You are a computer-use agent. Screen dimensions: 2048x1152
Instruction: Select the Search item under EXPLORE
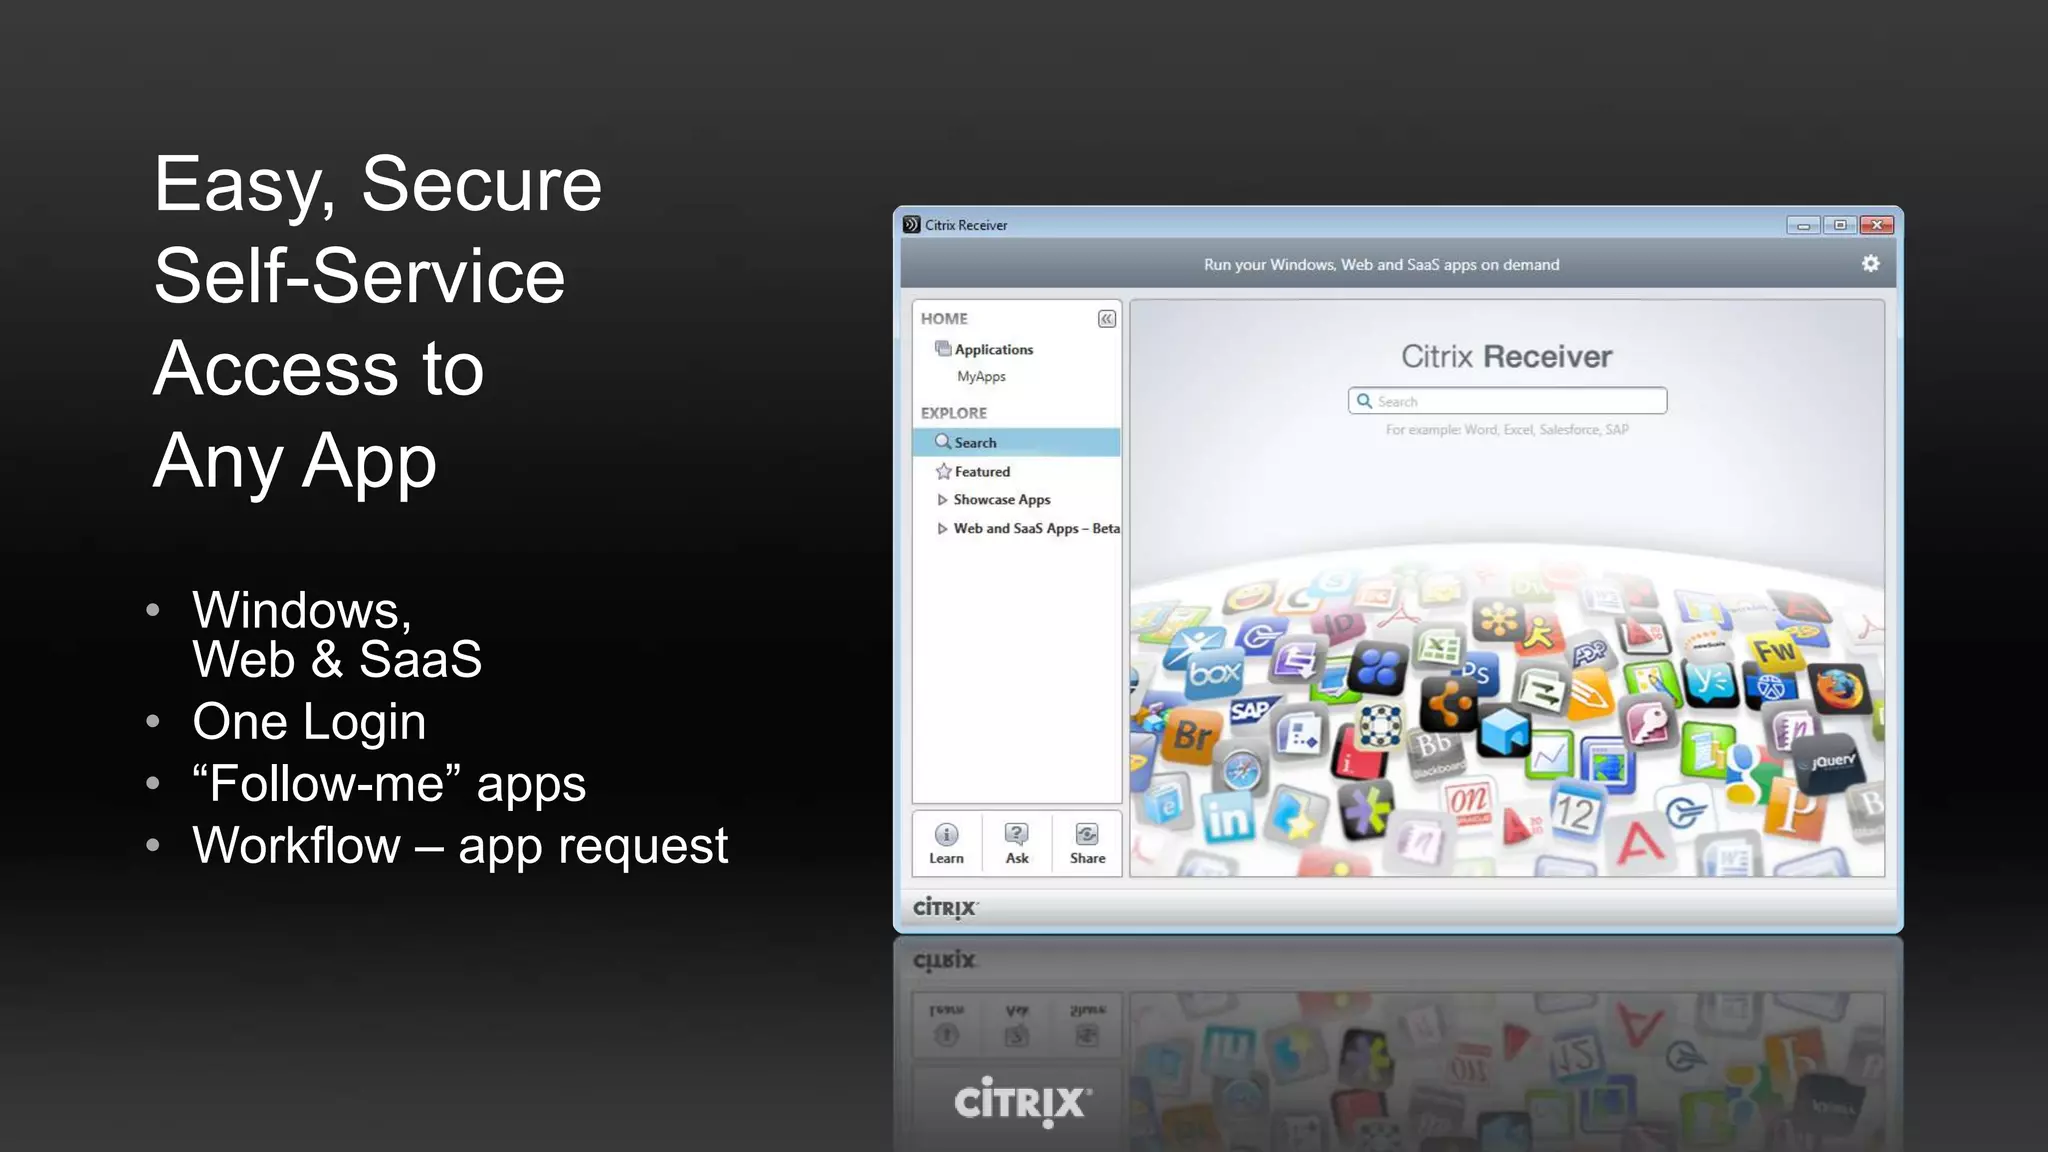pyautogui.click(x=1016, y=442)
